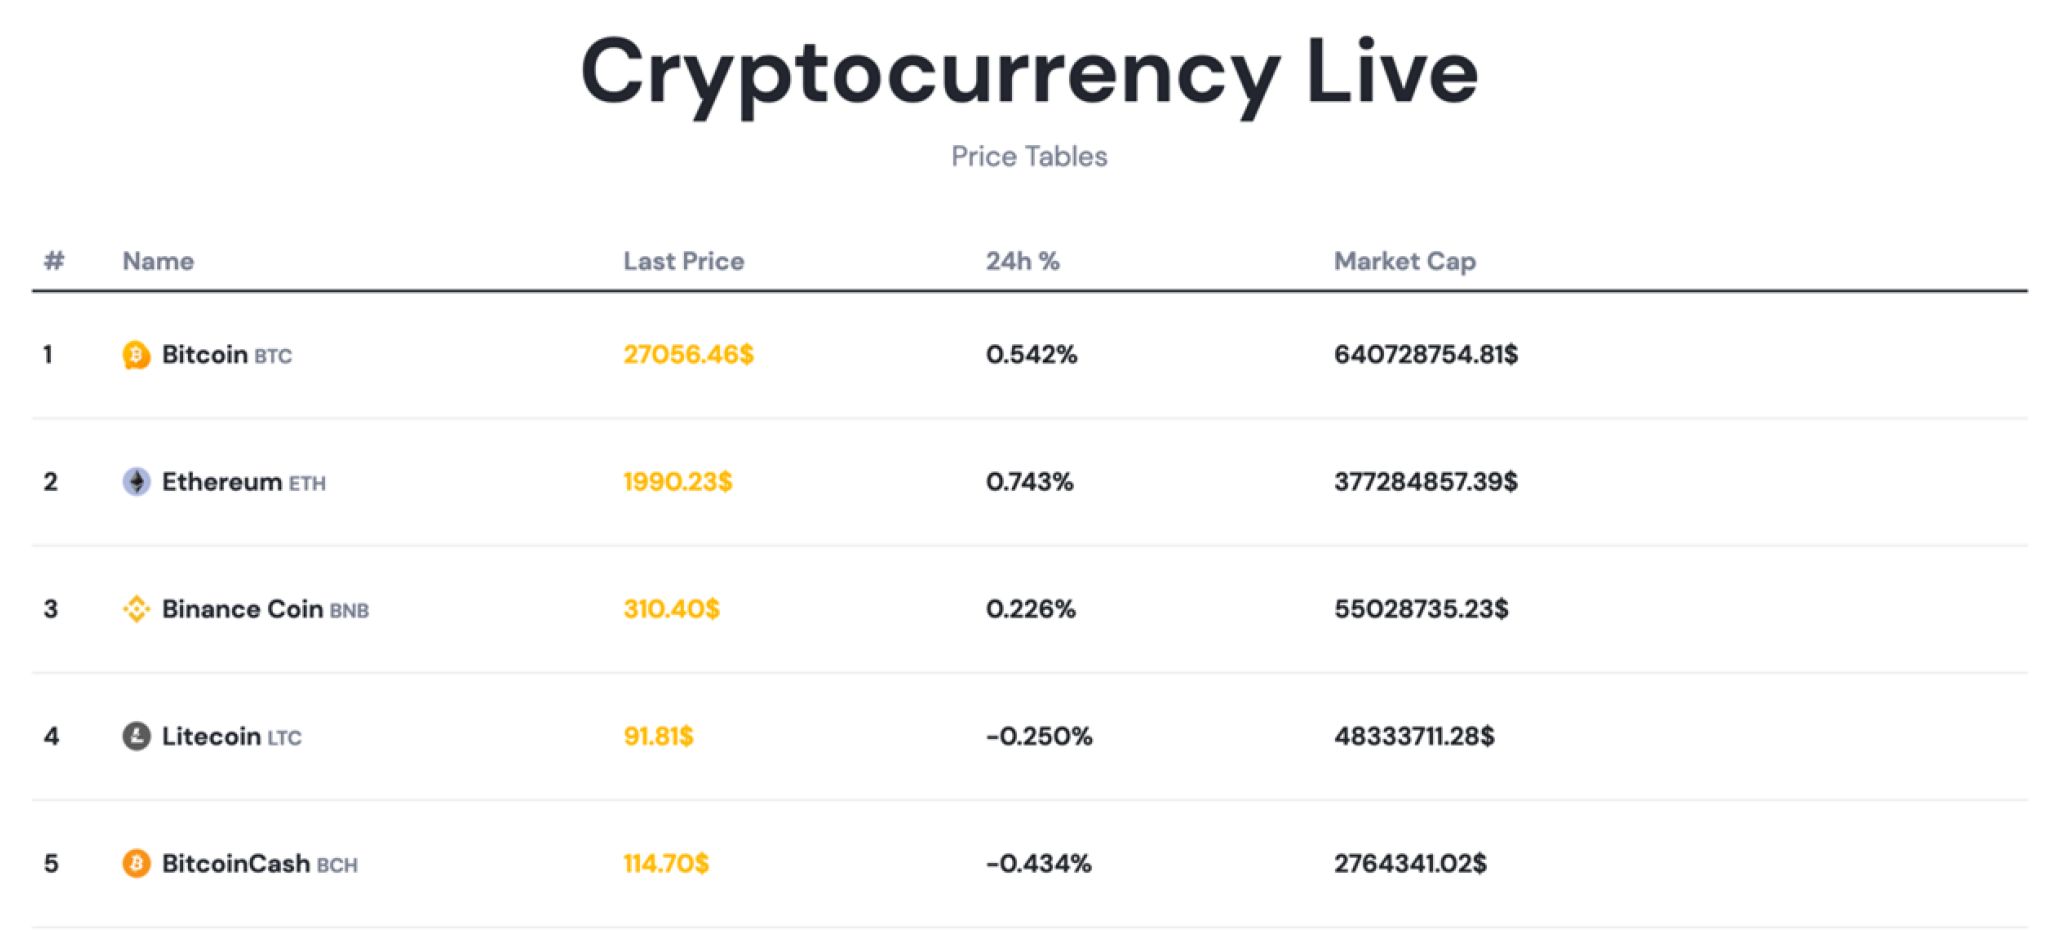The image size is (2067, 931).
Task: Click the # rank column header
Action: (x=54, y=261)
